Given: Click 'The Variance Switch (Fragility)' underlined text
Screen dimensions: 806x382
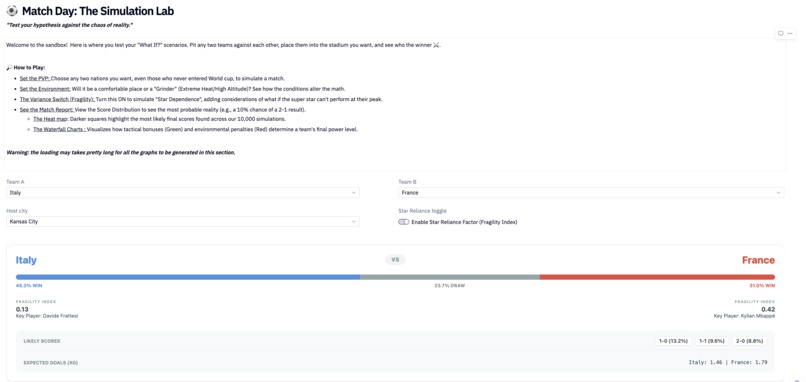Looking at the screenshot, I should click(x=58, y=99).
